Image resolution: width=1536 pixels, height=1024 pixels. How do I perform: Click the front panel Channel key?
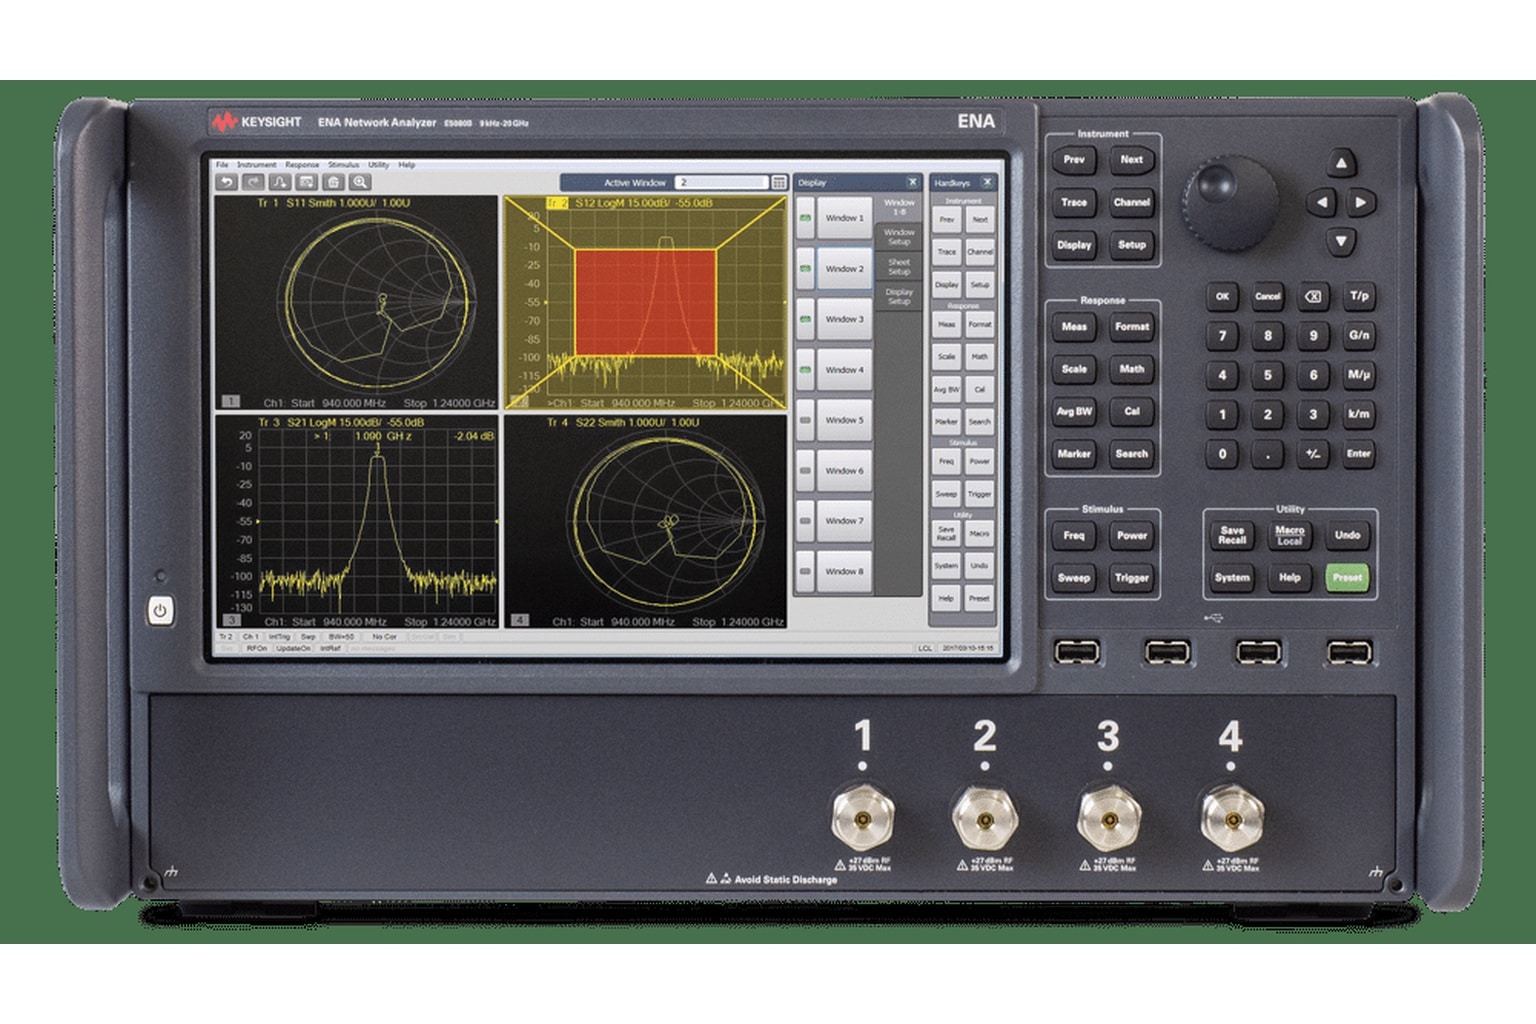[1132, 202]
